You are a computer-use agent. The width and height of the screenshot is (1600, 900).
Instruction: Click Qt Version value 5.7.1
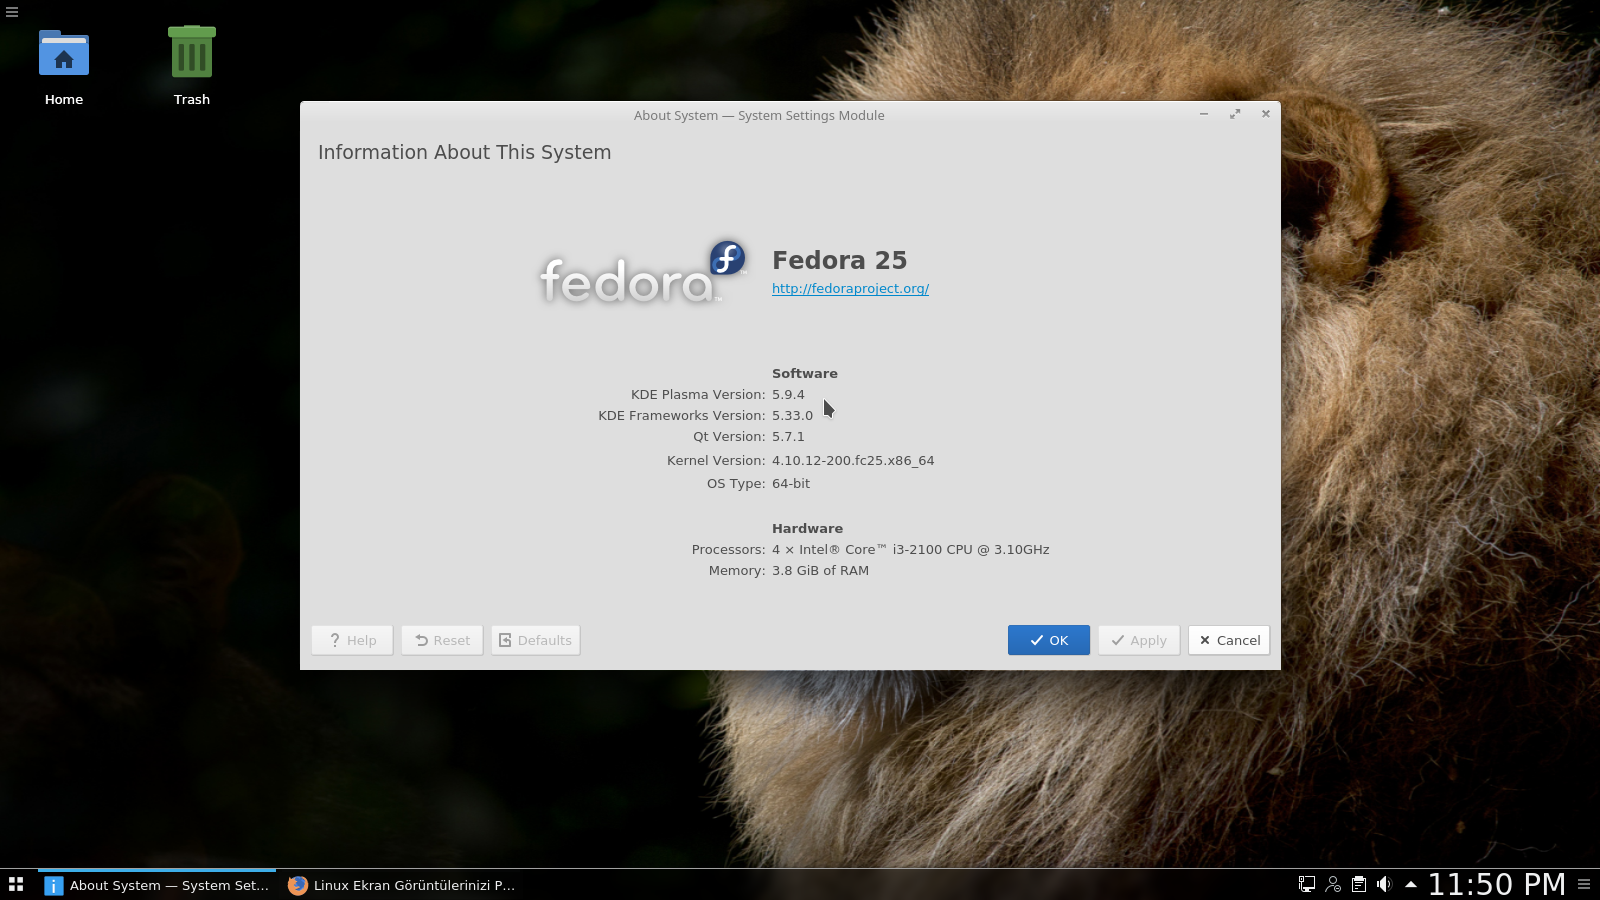tap(788, 437)
